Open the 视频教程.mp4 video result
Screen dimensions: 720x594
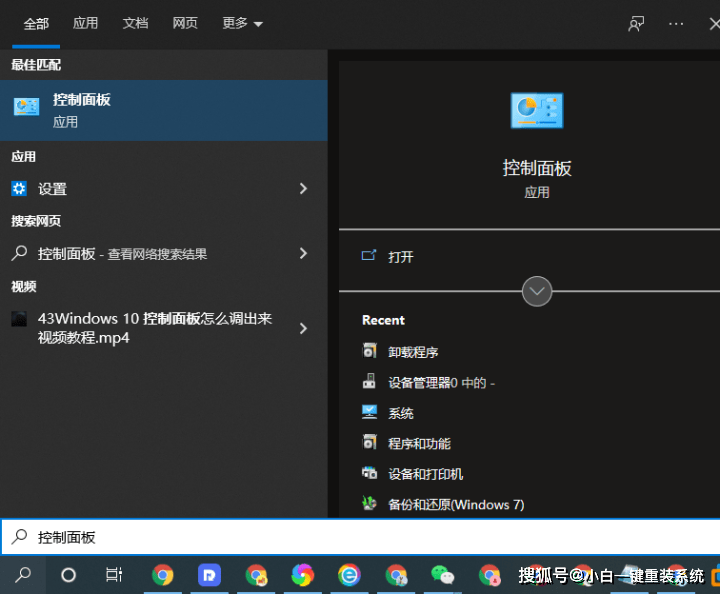(150, 328)
